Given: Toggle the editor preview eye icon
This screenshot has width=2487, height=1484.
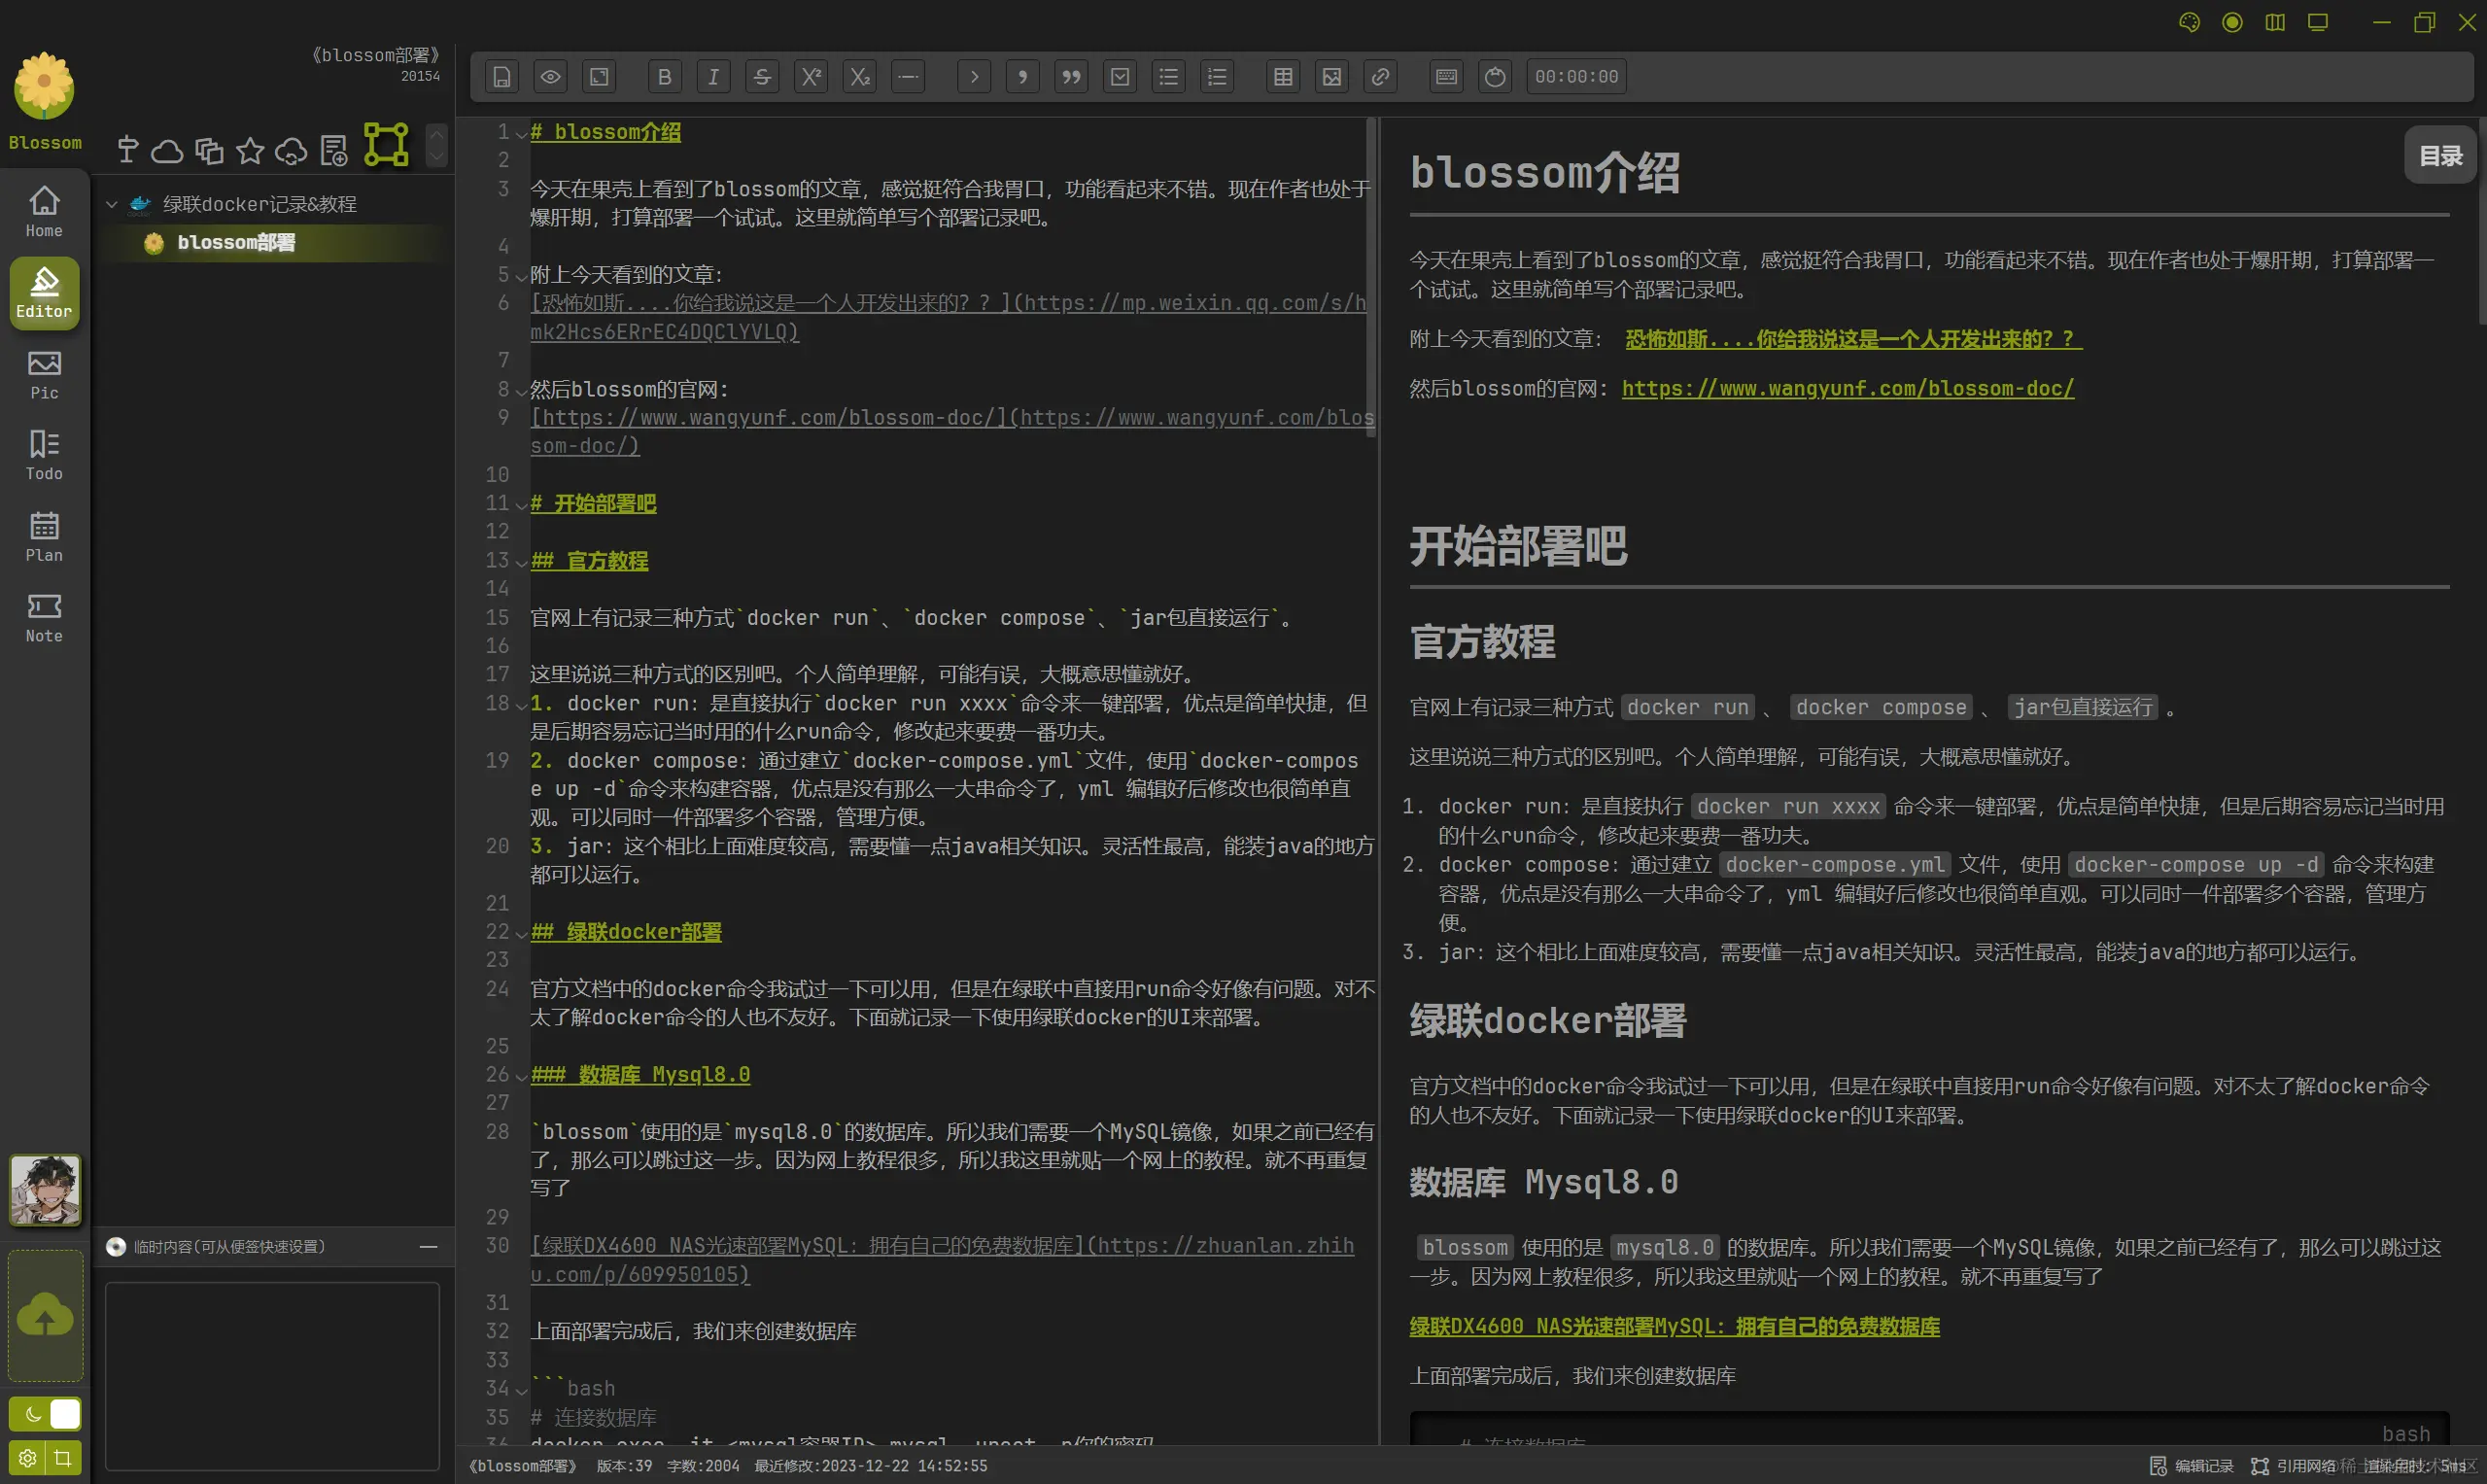Looking at the screenshot, I should (549, 76).
